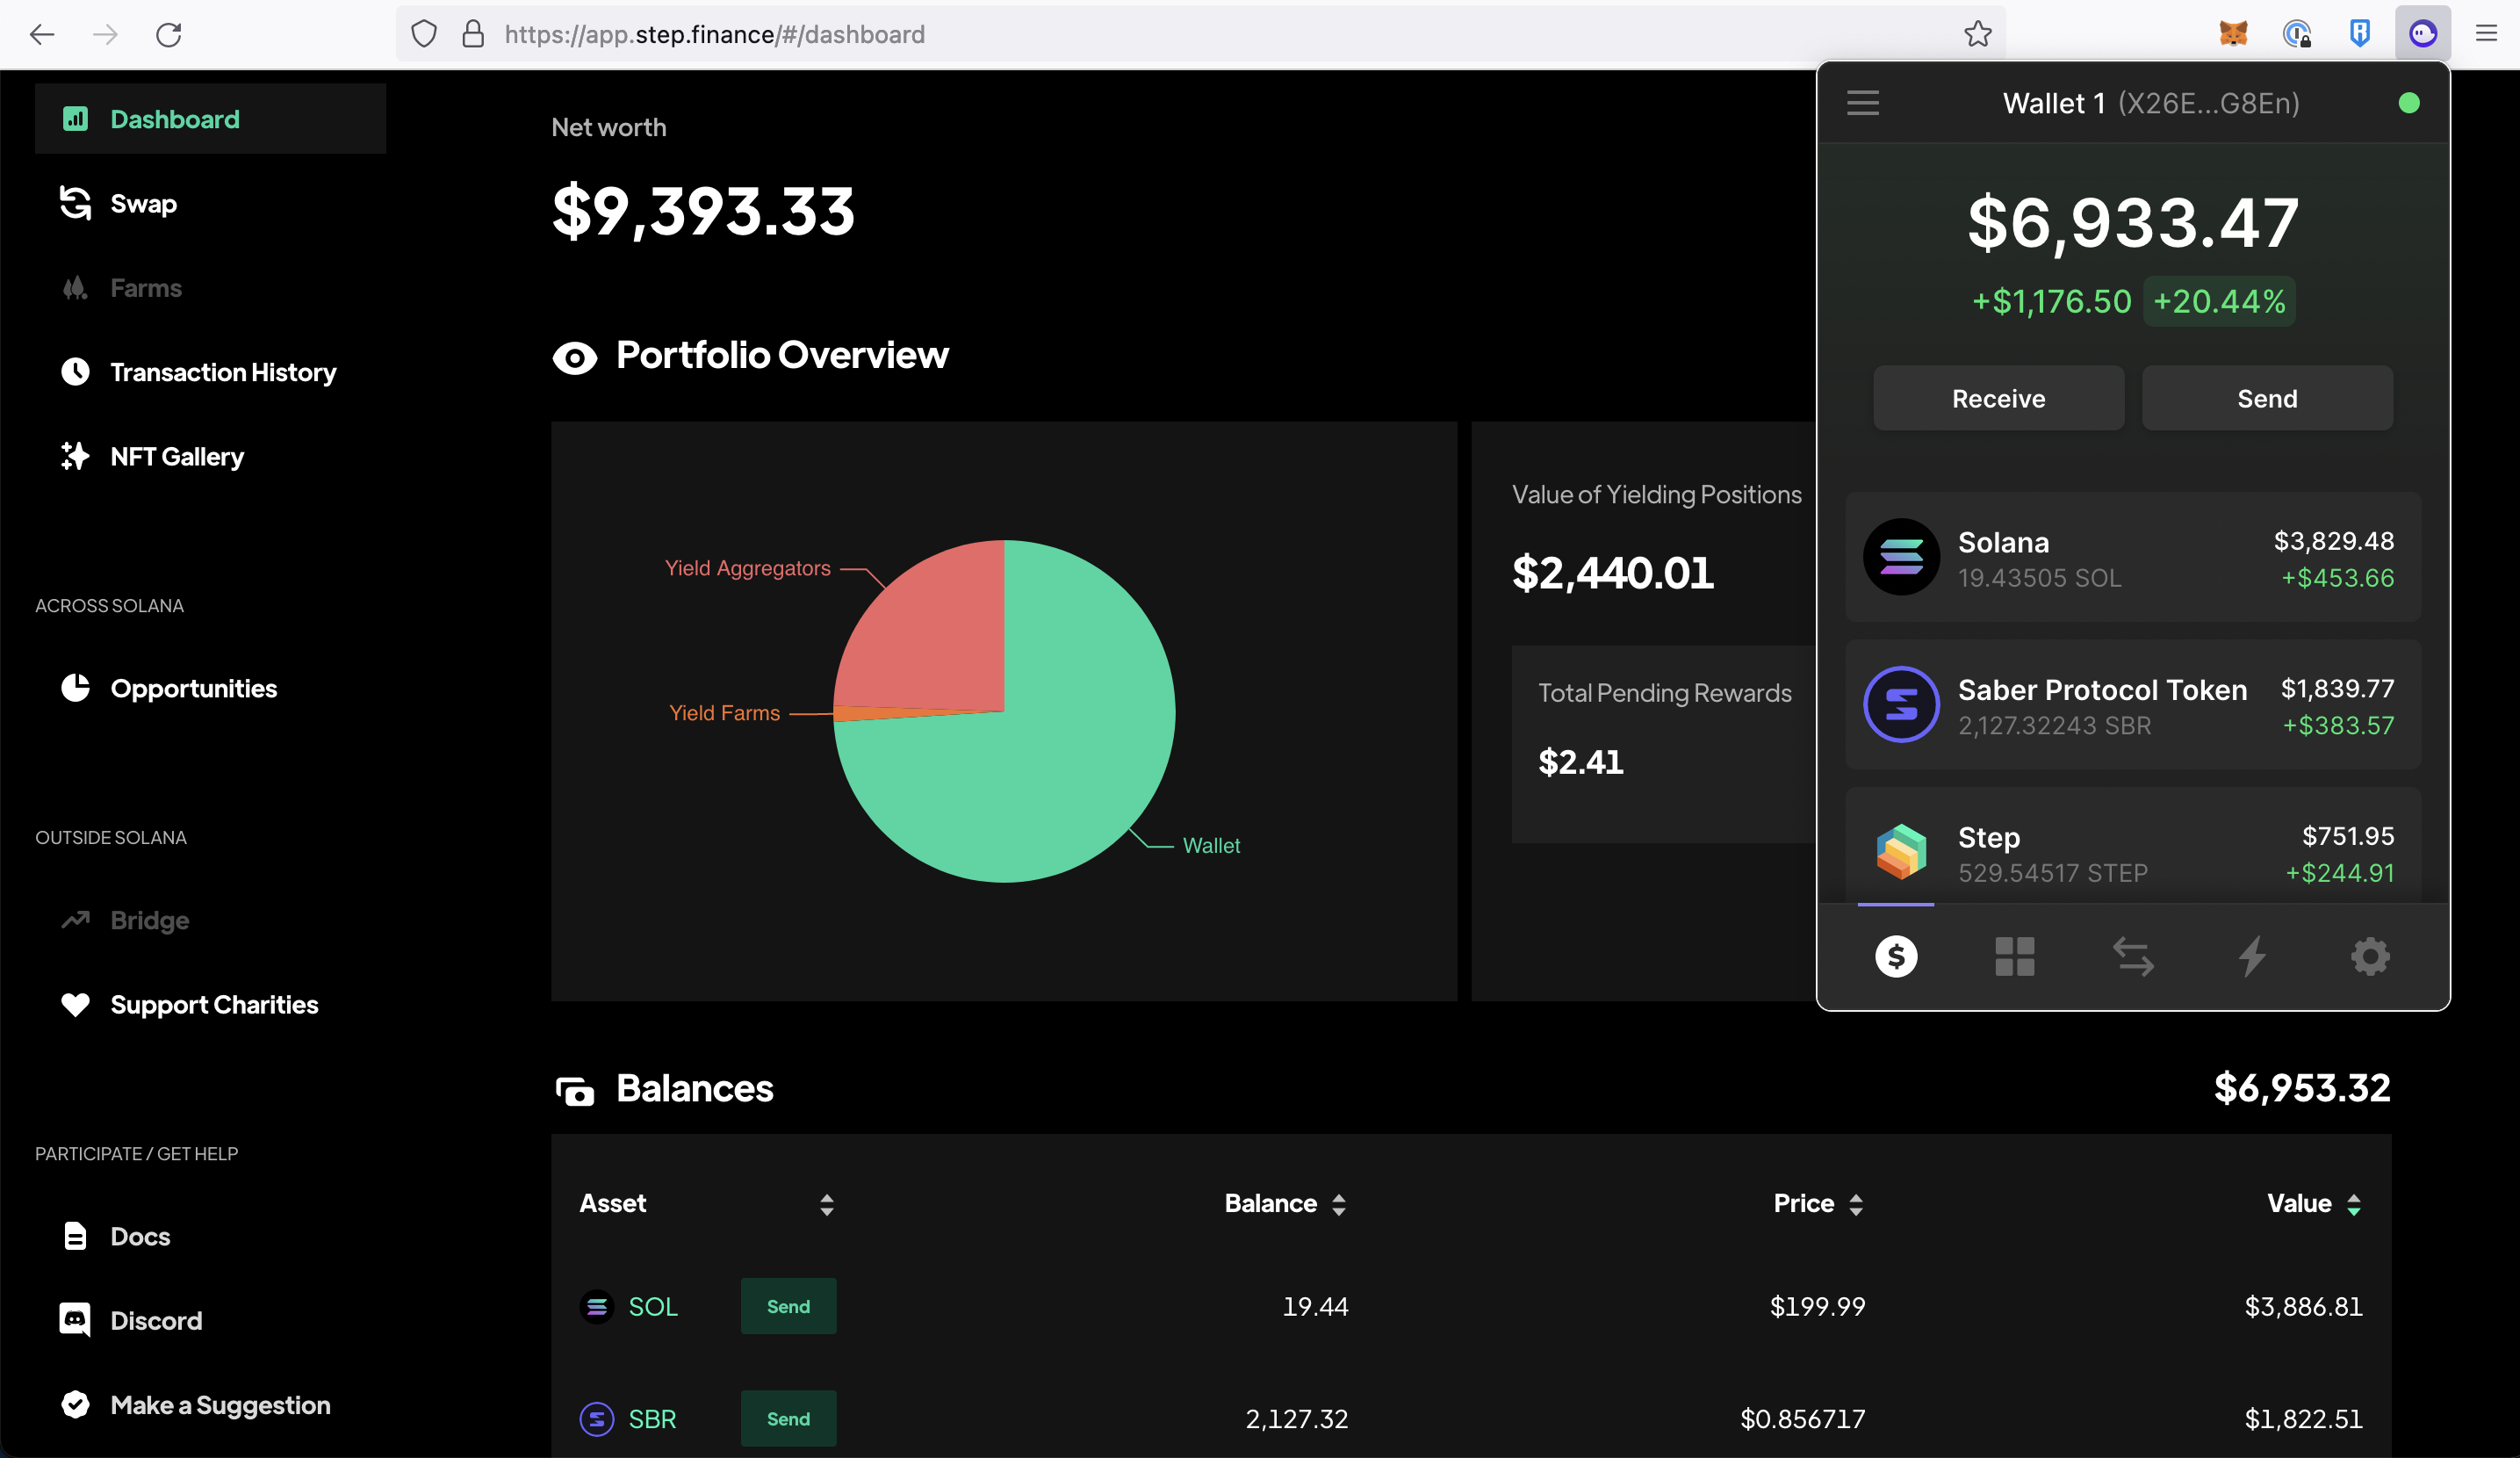Click the Send button in Phantom wallet
The width and height of the screenshot is (2520, 1458).
tap(2267, 398)
